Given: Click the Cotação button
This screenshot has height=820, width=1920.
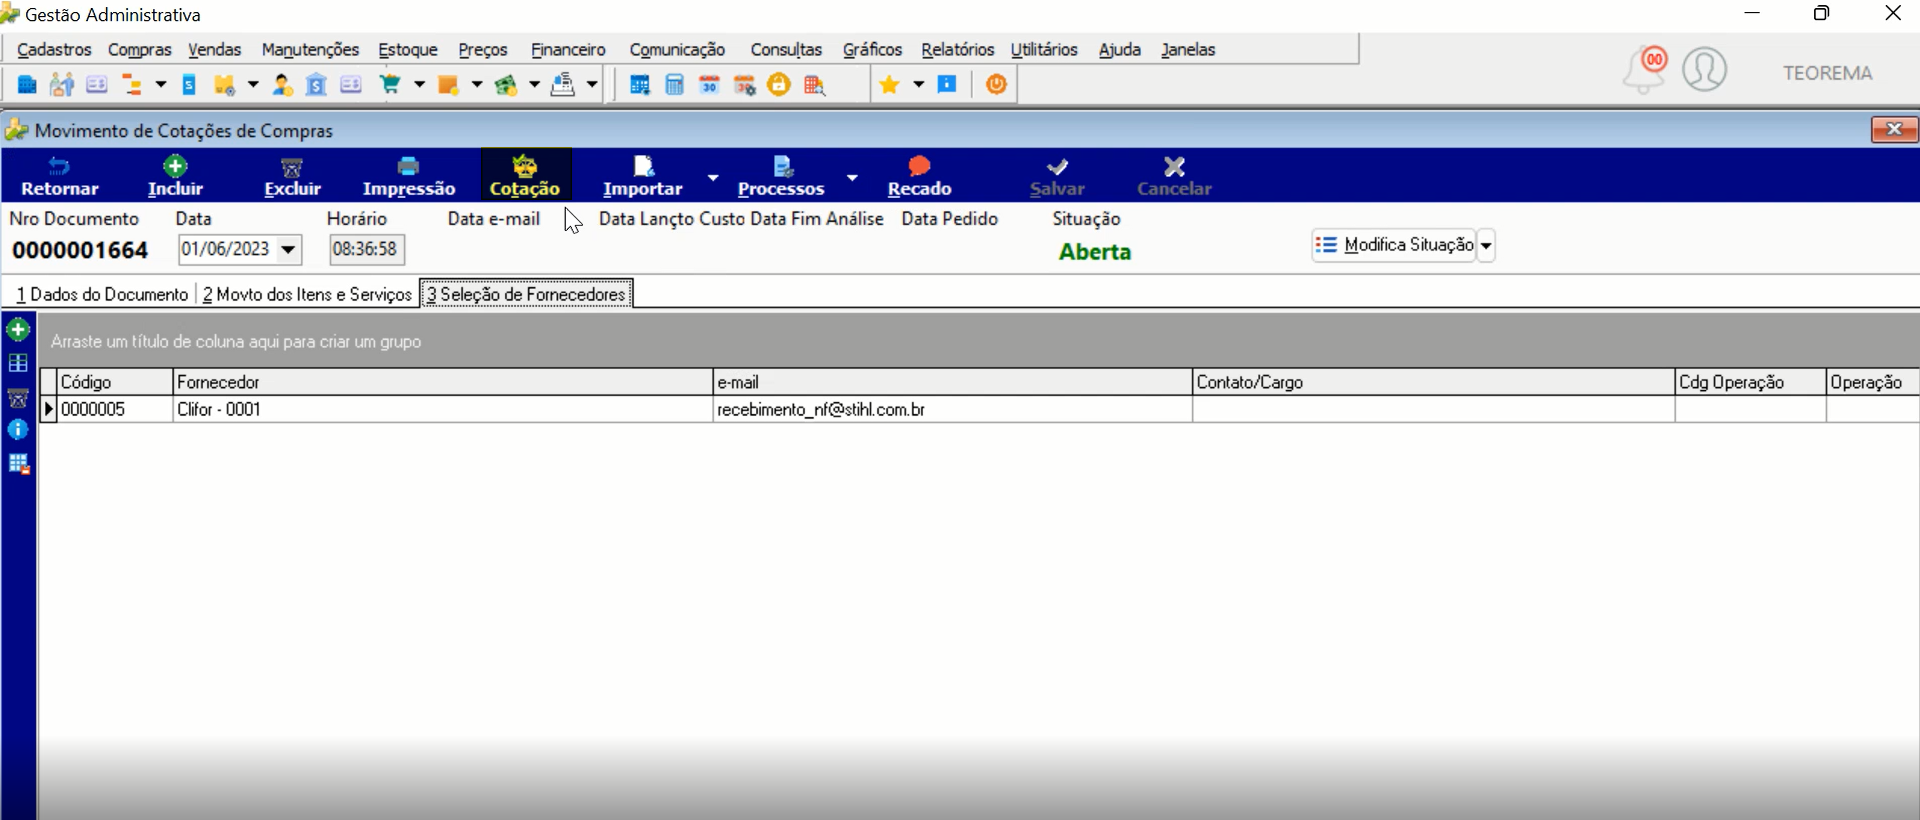Looking at the screenshot, I should coord(525,176).
